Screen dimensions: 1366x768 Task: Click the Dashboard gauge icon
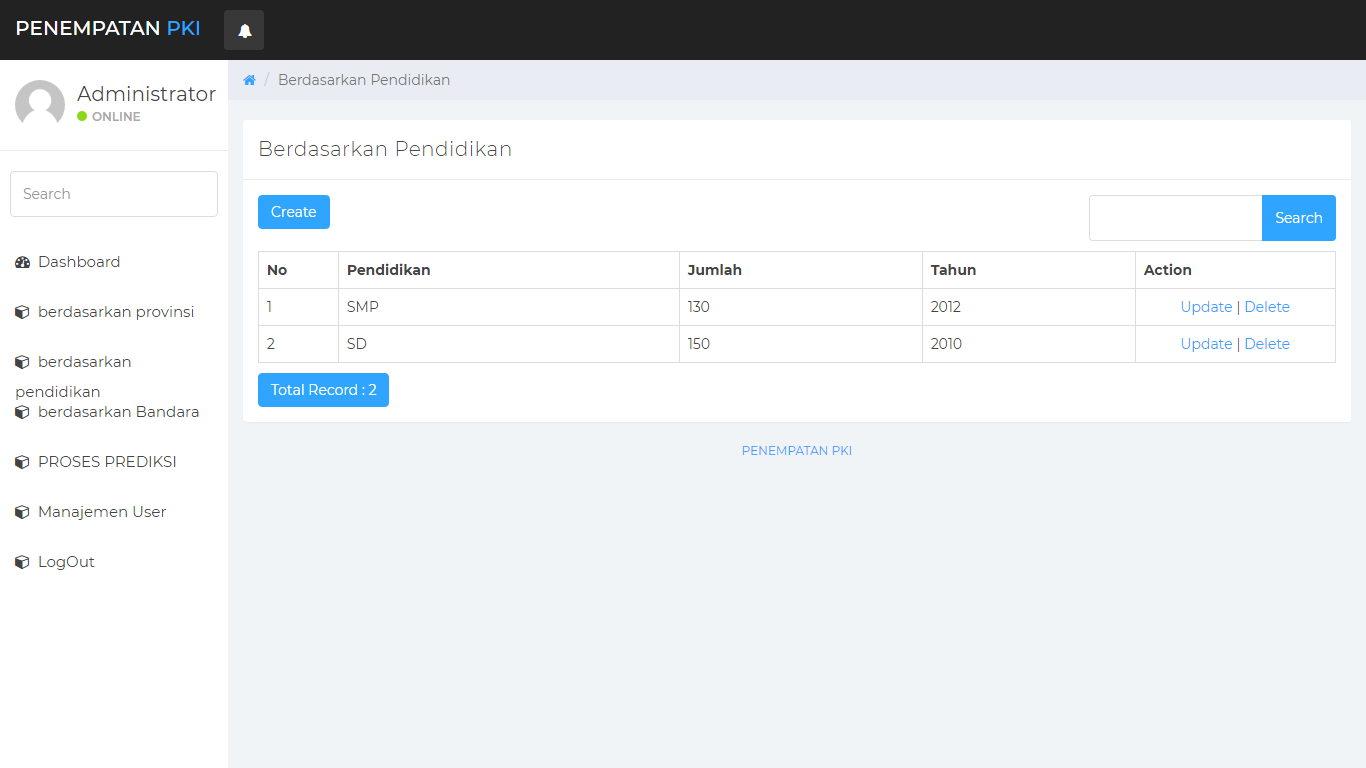[22, 262]
